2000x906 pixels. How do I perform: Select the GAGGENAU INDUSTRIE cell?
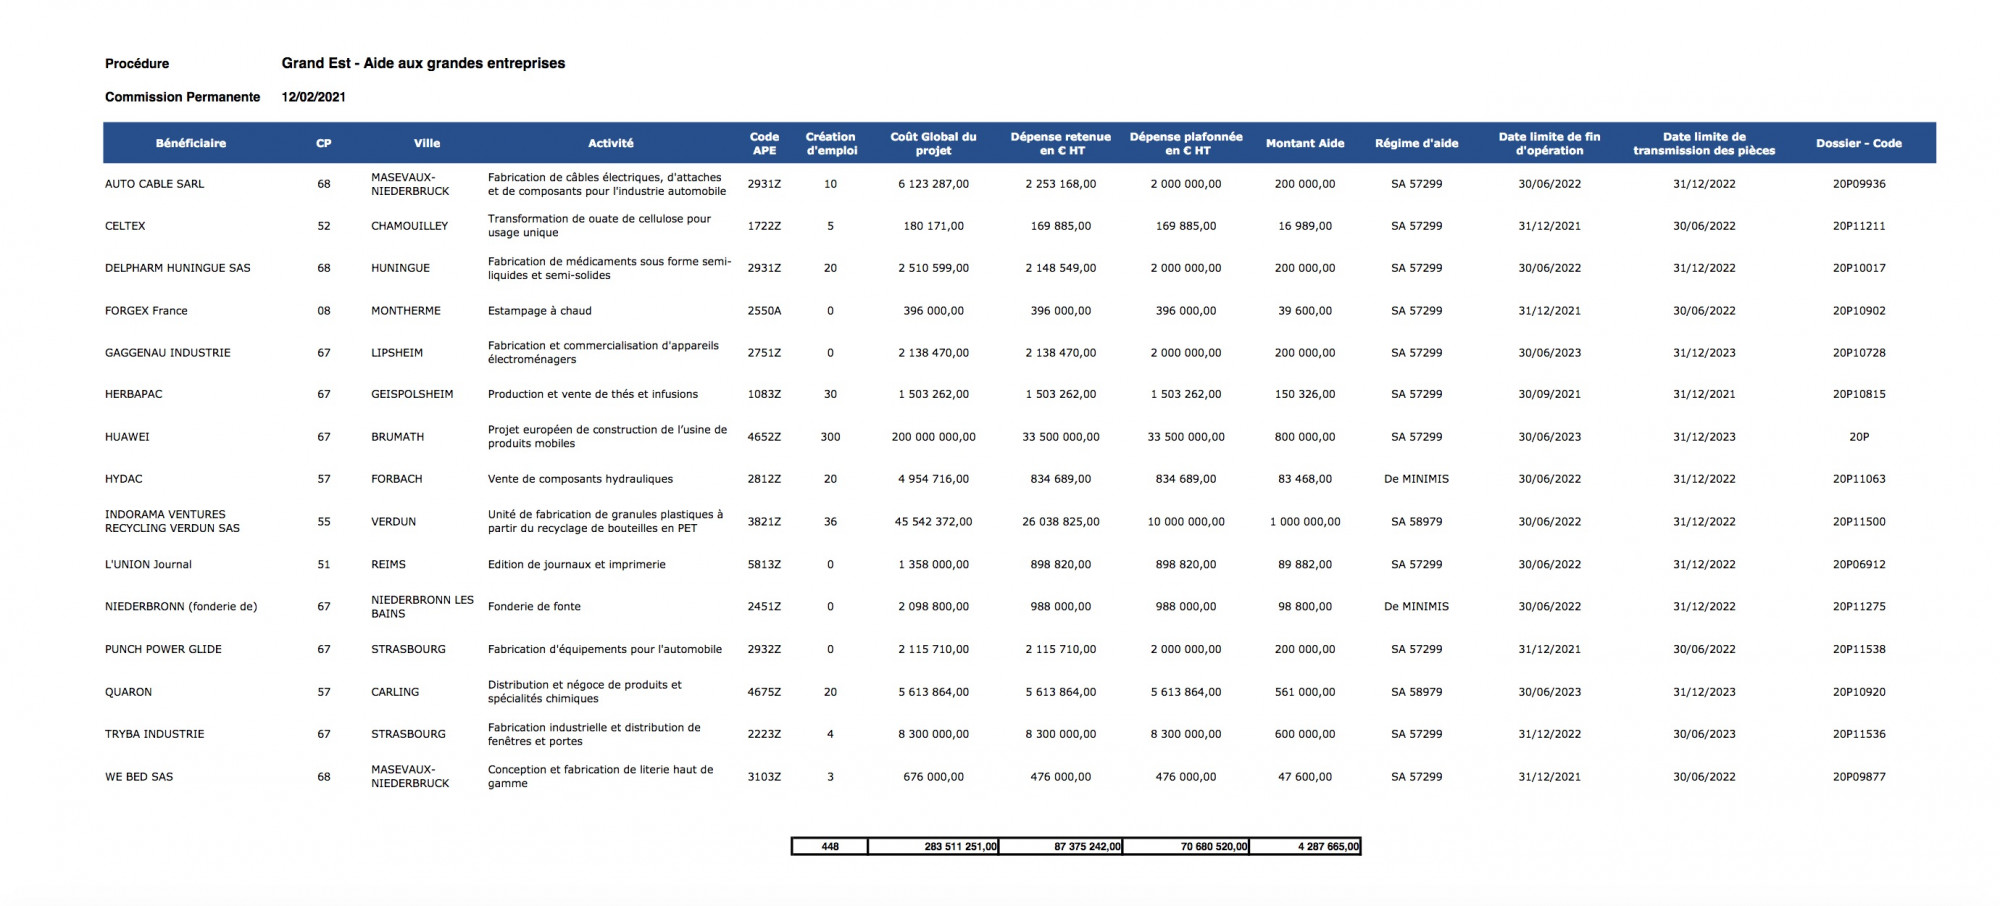(168, 353)
